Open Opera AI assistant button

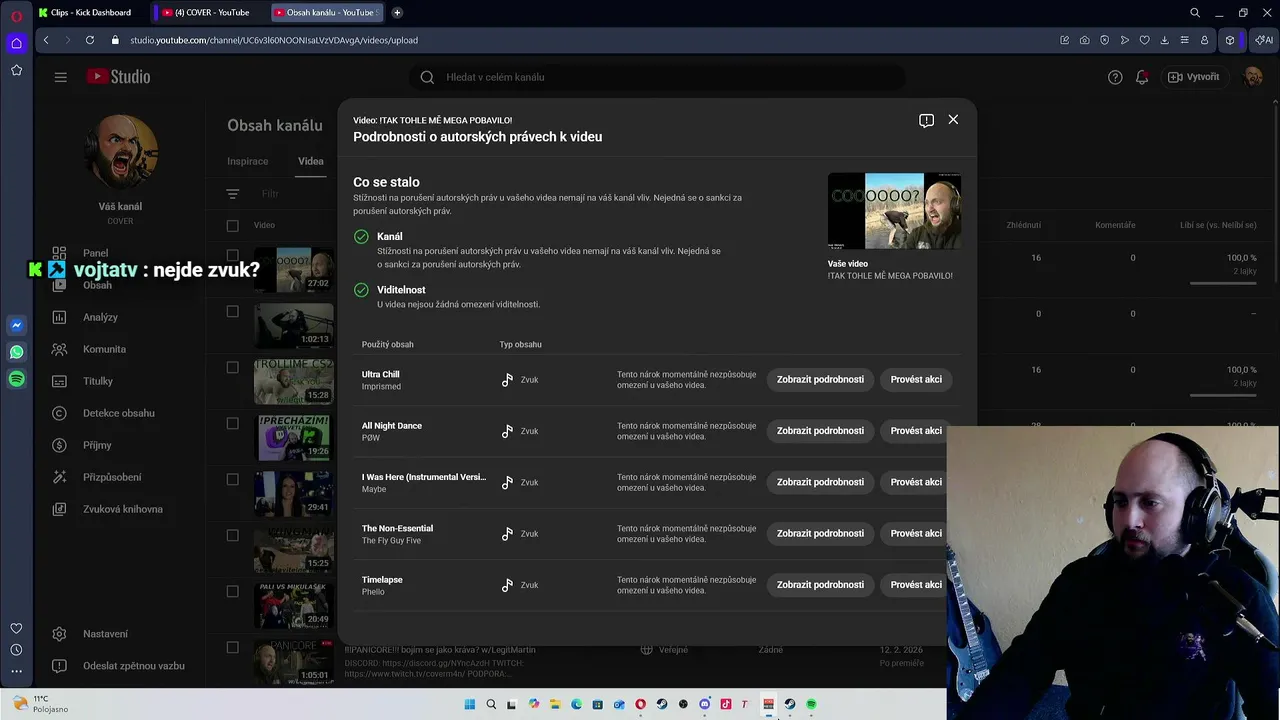coord(1265,40)
